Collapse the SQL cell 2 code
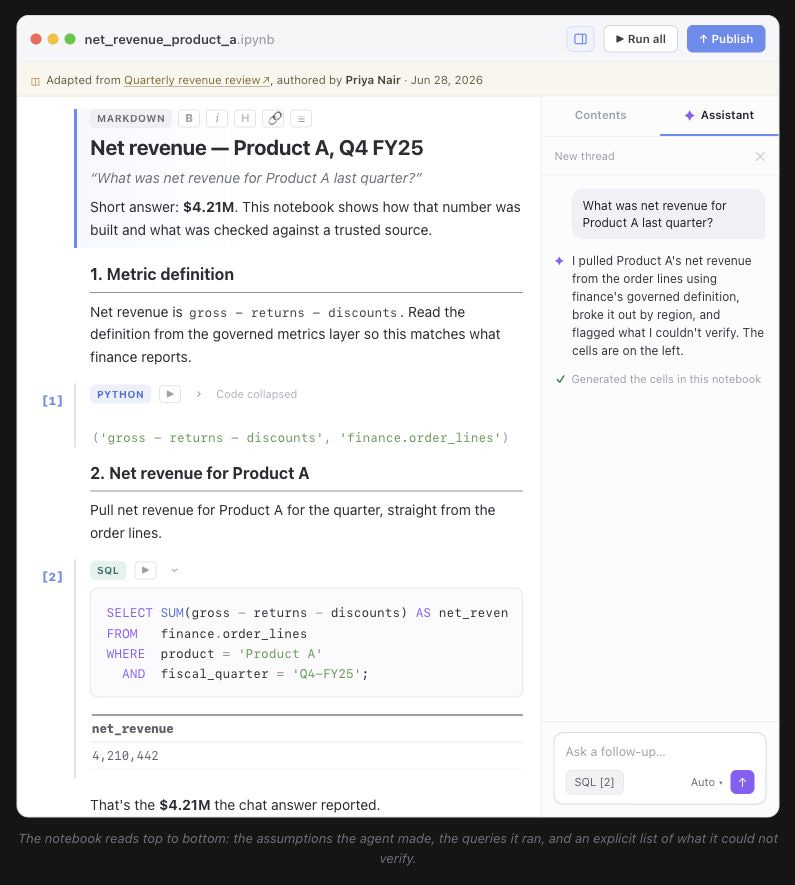795x885 pixels. pos(174,570)
